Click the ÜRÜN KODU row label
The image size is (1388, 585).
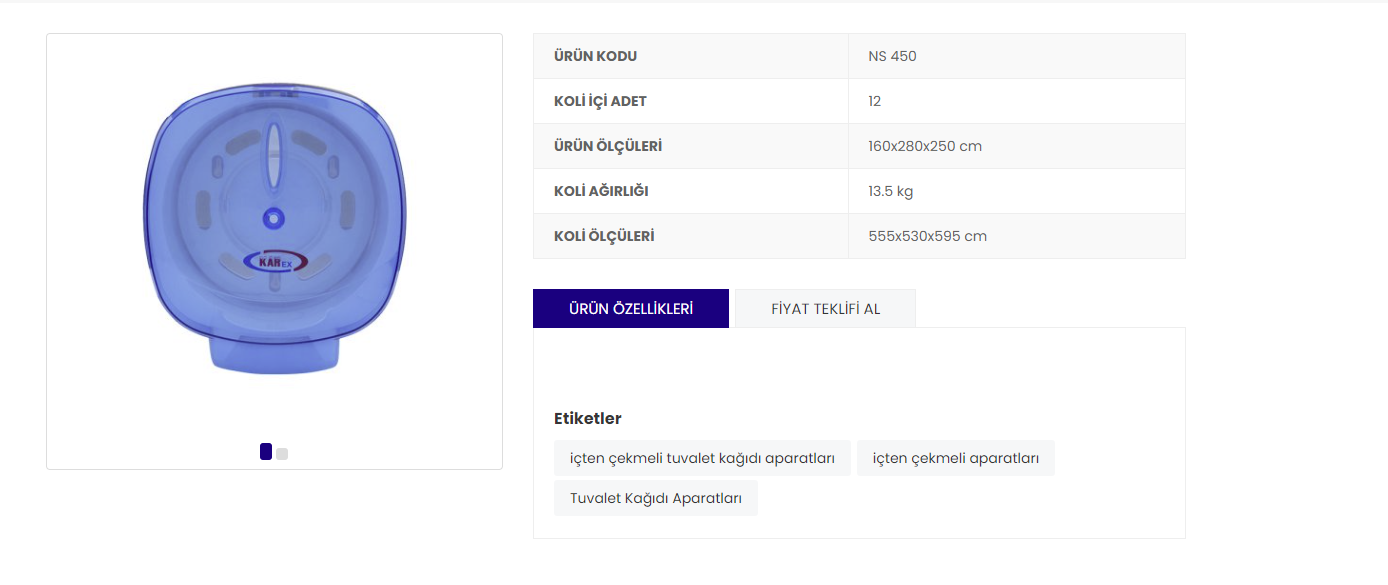[595, 56]
